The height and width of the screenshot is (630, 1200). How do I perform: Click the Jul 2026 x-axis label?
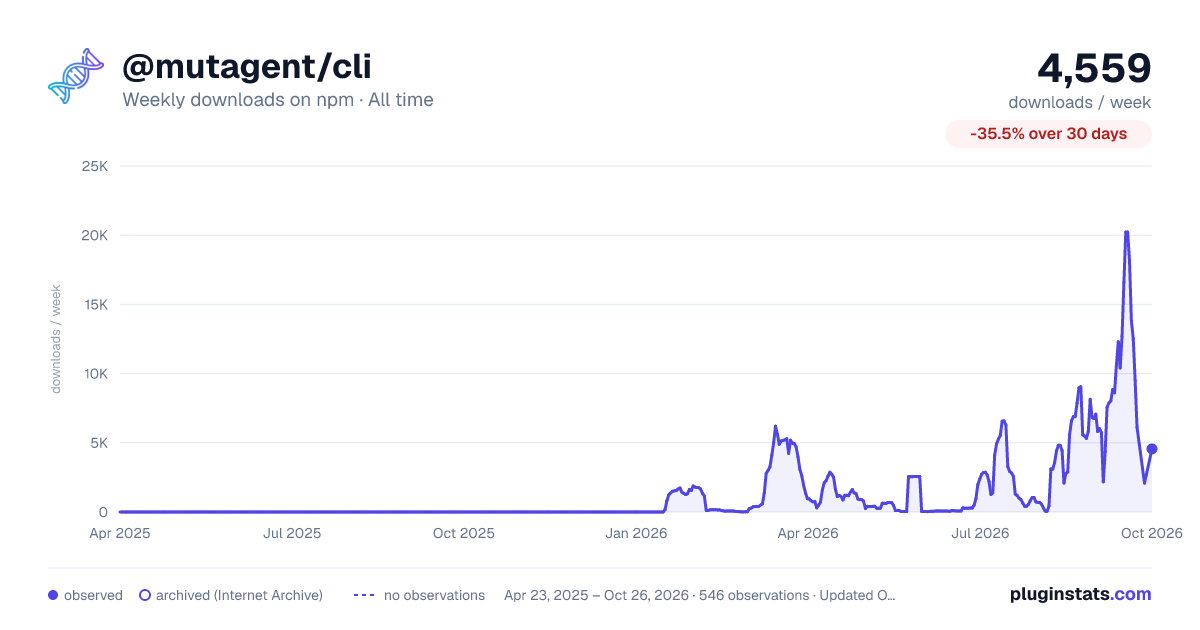979,533
